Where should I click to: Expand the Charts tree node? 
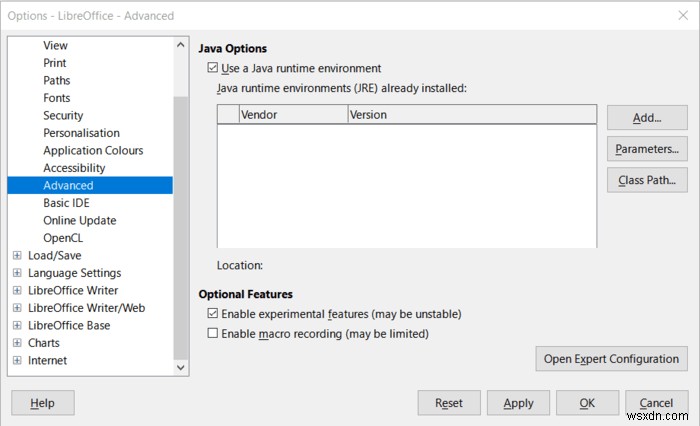tap(17, 342)
